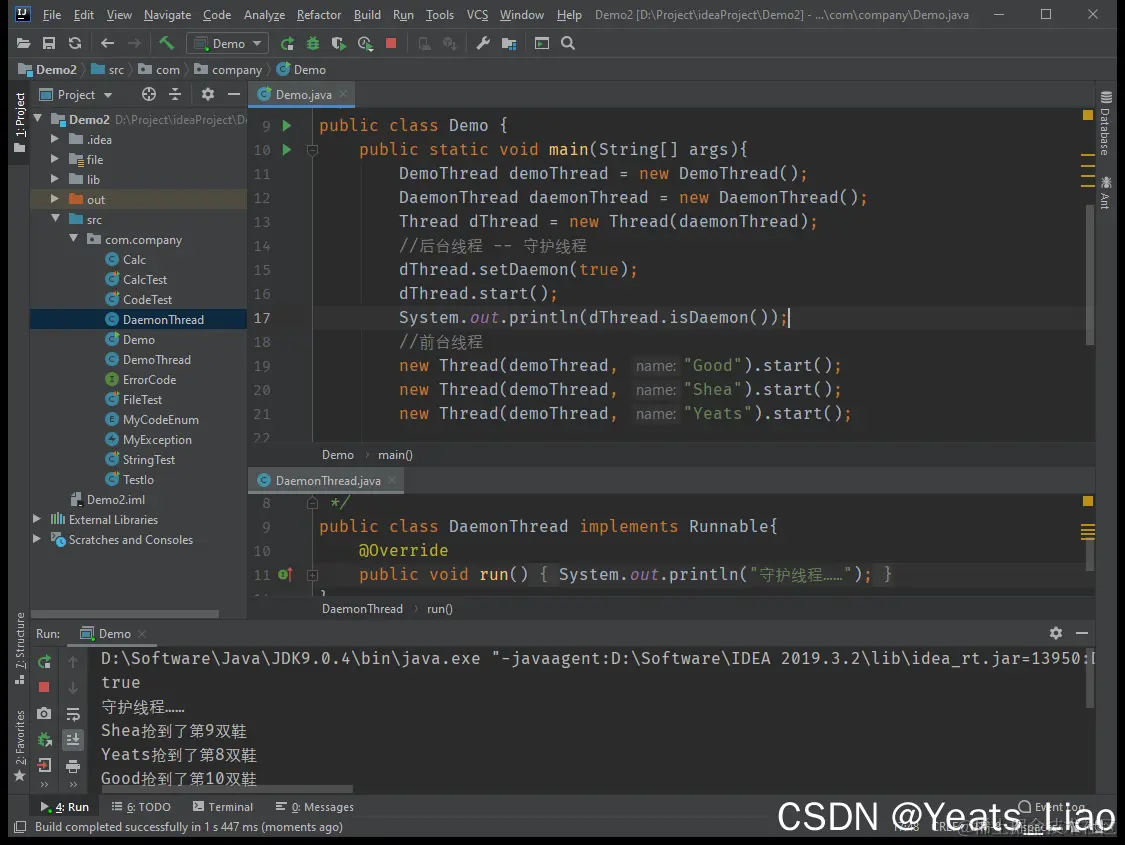The width and height of the screenshot is (1125, 845).
Task: Expand External Libraries node
Action: (x=37, y=519)
